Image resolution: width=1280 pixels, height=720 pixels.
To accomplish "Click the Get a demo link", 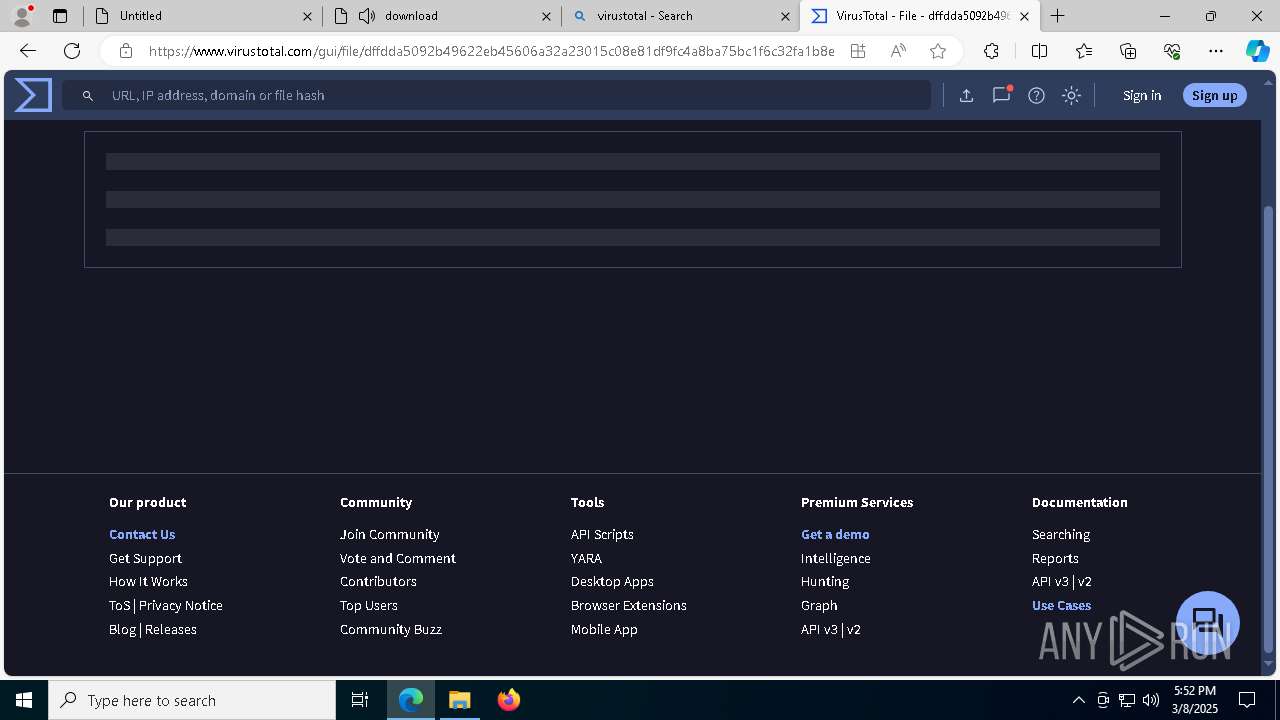I will click(x=835, y=535).
